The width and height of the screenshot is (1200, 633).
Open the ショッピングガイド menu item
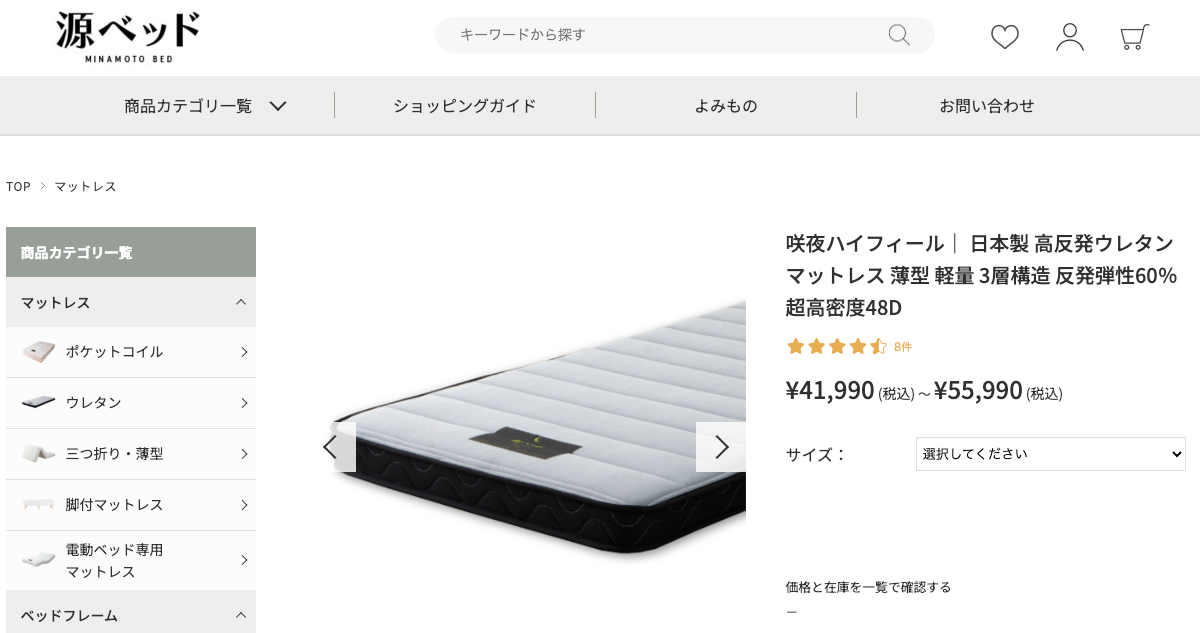pyautogui.click(x=465, y=105)
